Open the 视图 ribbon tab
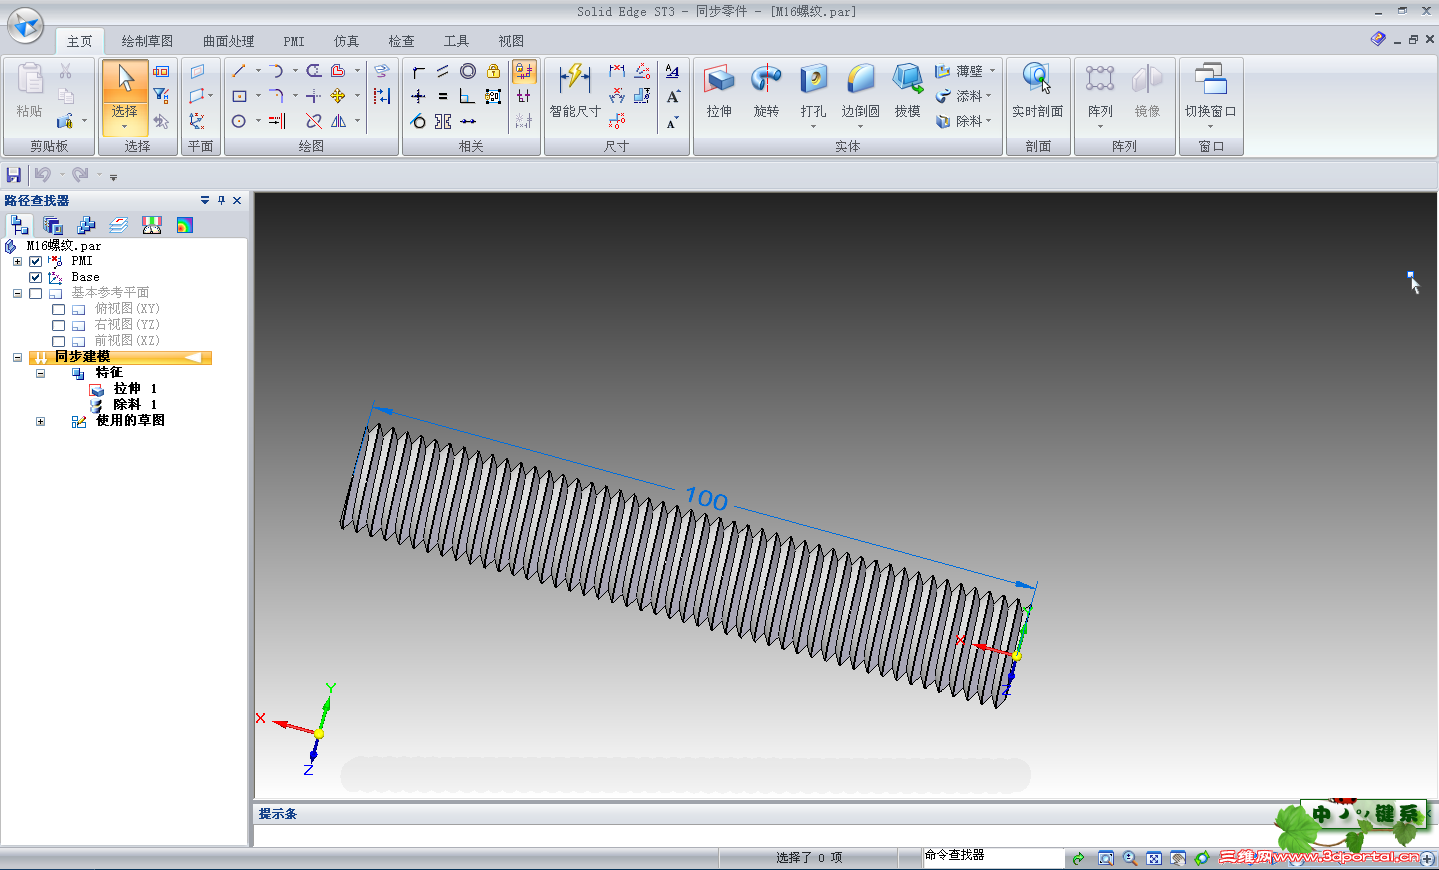This screenshot has width=1439, height=870. coord(511,41)
